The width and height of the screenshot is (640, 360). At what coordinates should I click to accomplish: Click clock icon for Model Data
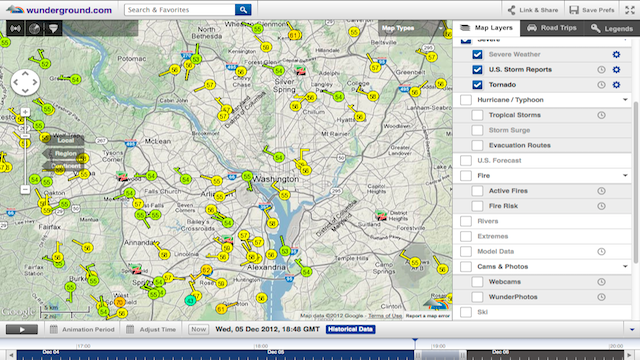[601, 251]
